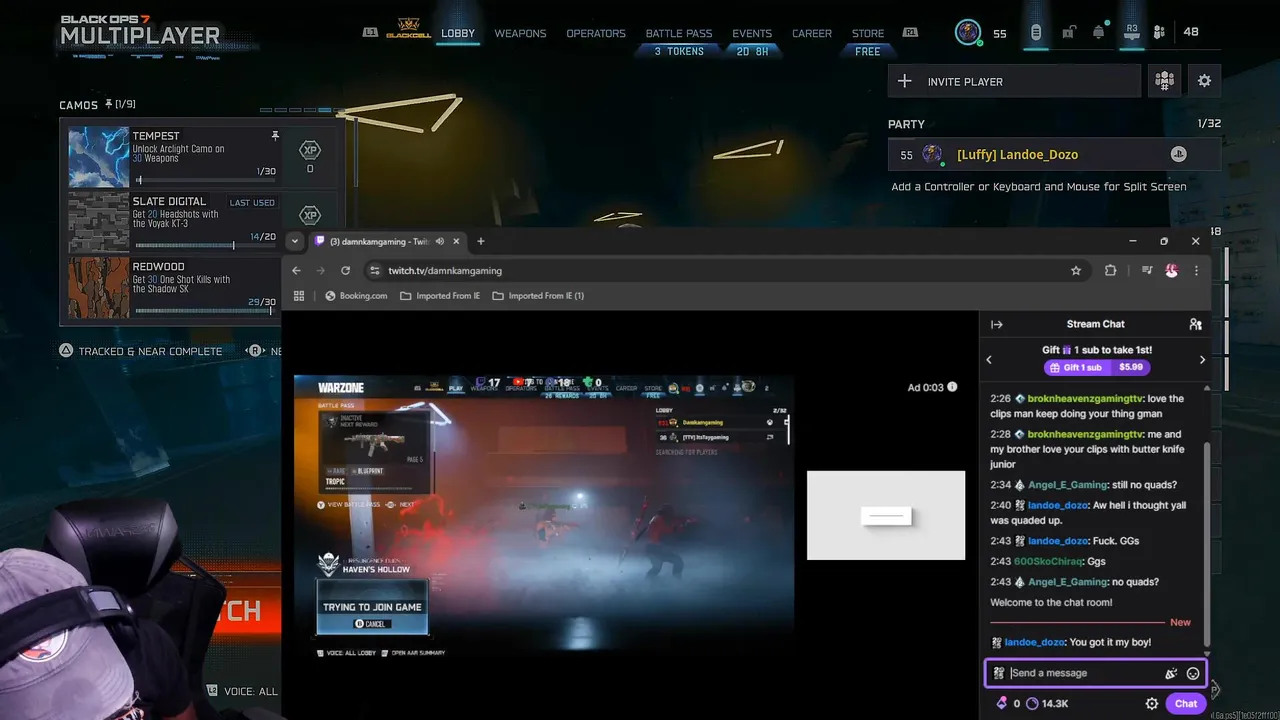Select the damnkamgaming Twitch tab
This screenshot has width=1280, height=720.
pyautogui.click(x=388, y=241)
